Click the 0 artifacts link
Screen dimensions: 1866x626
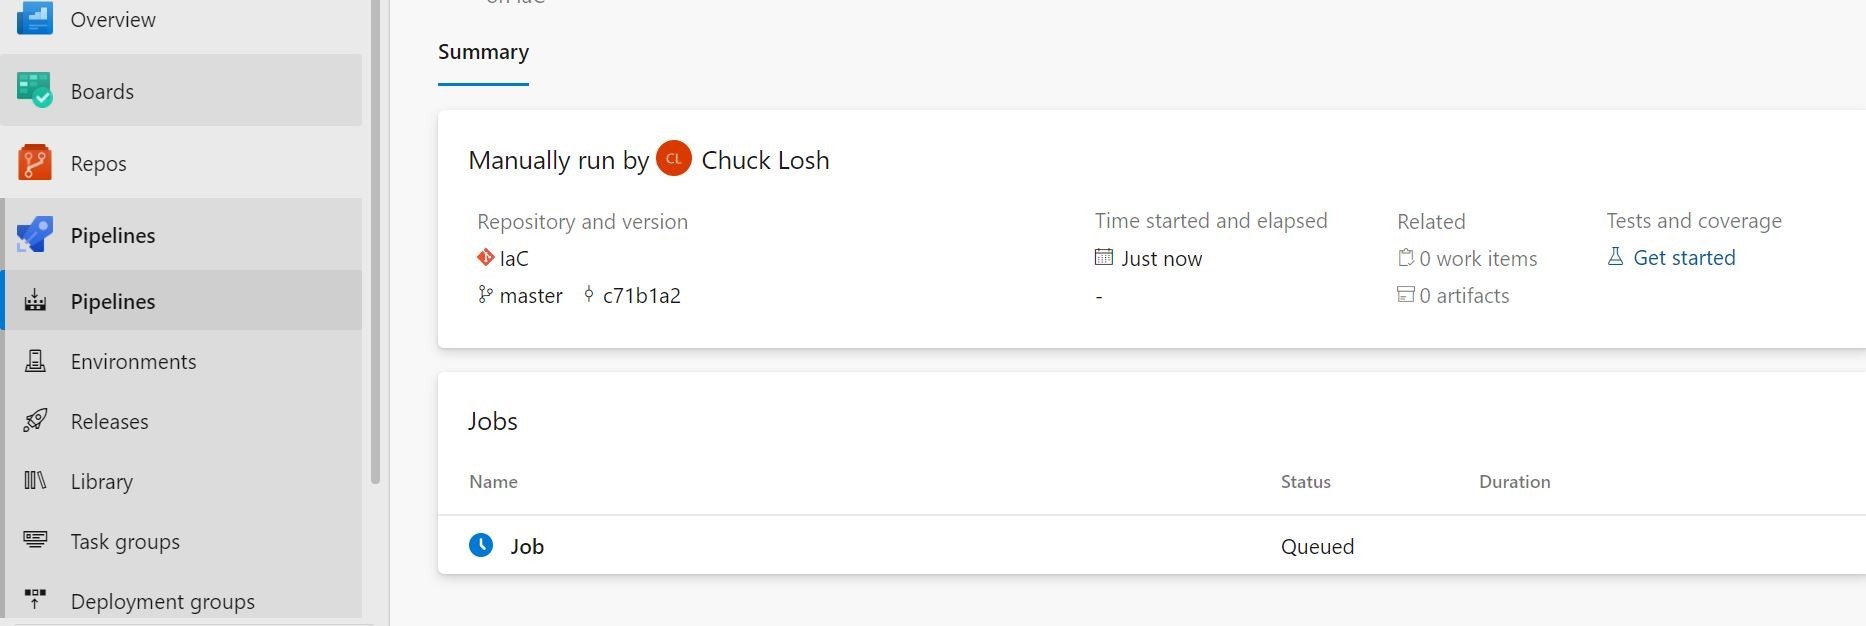1463,296
